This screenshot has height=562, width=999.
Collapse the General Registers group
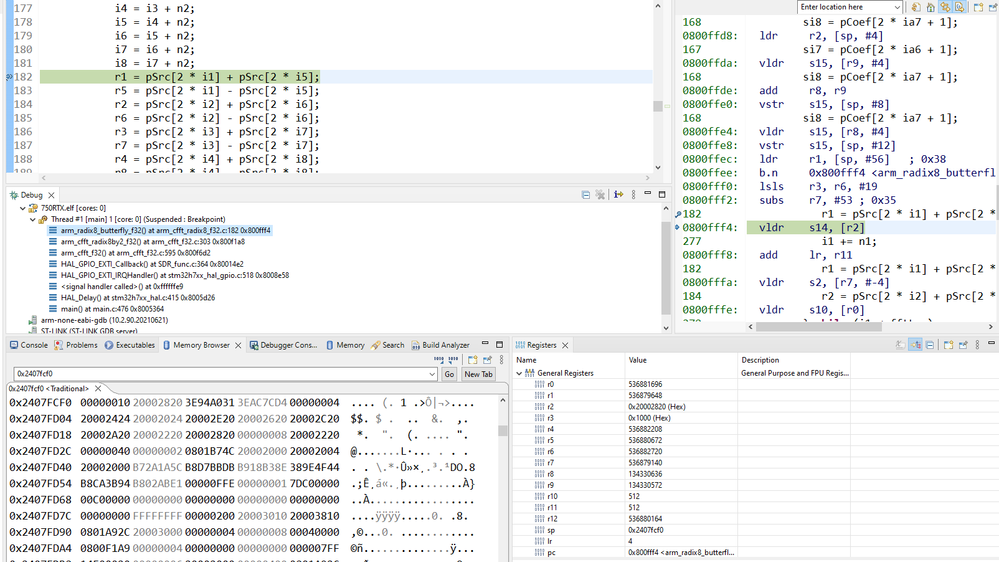(519, 373)
